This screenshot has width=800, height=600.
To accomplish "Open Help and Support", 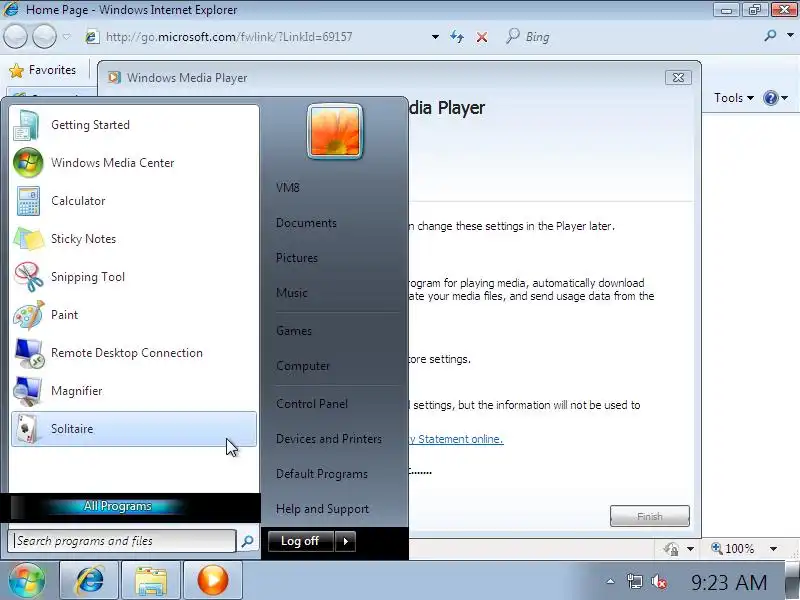I will click(322, 509).
